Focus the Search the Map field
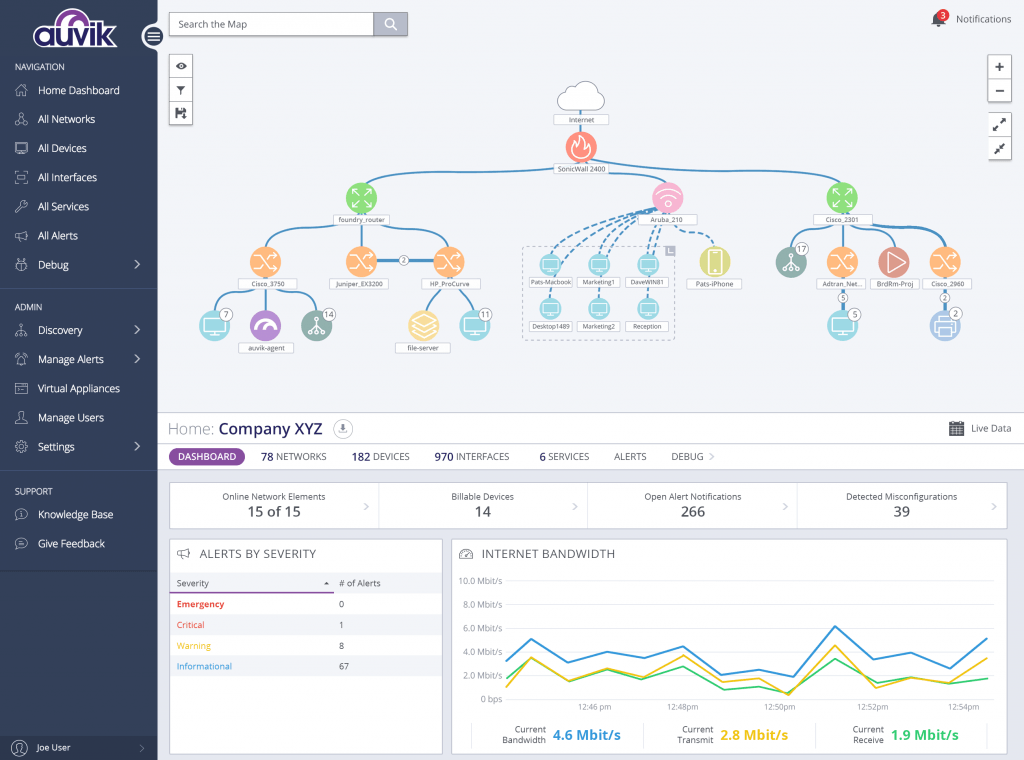Screen dimensions: 1024x760 271,24
